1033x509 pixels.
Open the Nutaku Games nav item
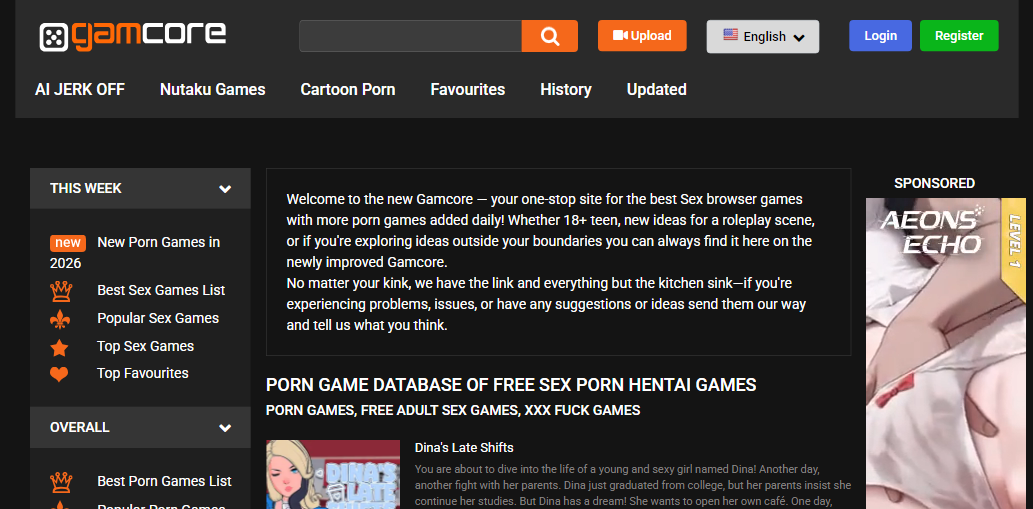[x=213, y=90]
